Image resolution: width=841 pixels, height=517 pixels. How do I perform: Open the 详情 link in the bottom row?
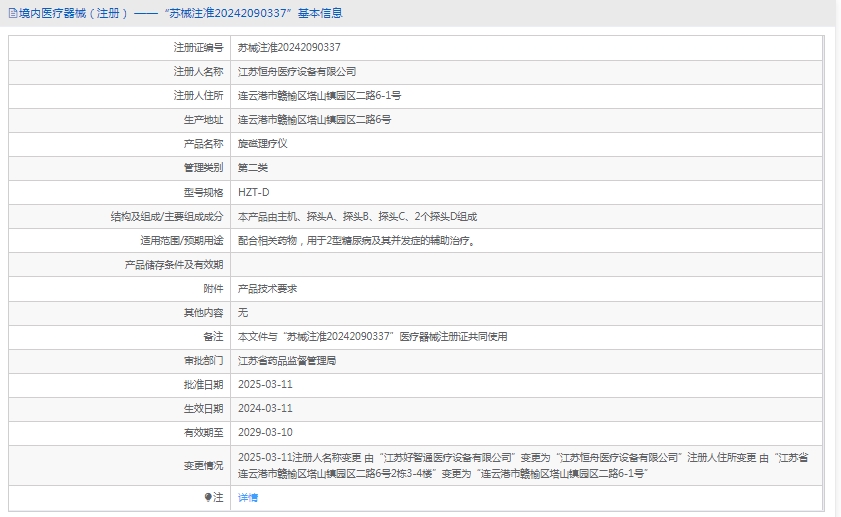tap(248, 497)
